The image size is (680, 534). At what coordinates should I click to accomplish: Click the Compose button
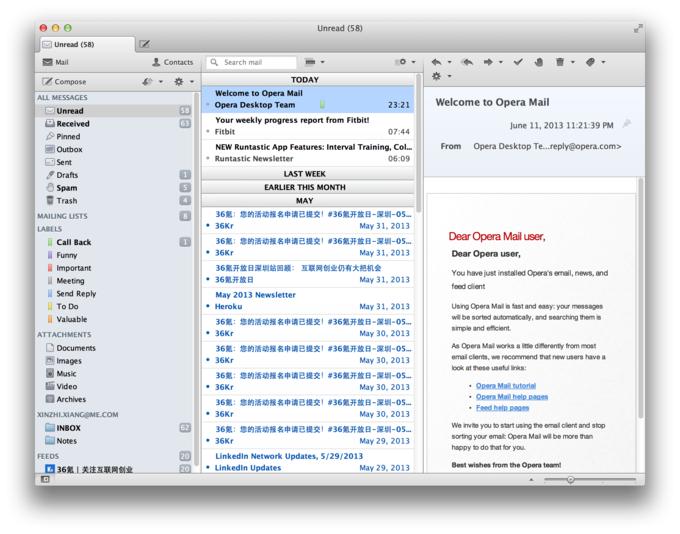click(x=64, y=82)
